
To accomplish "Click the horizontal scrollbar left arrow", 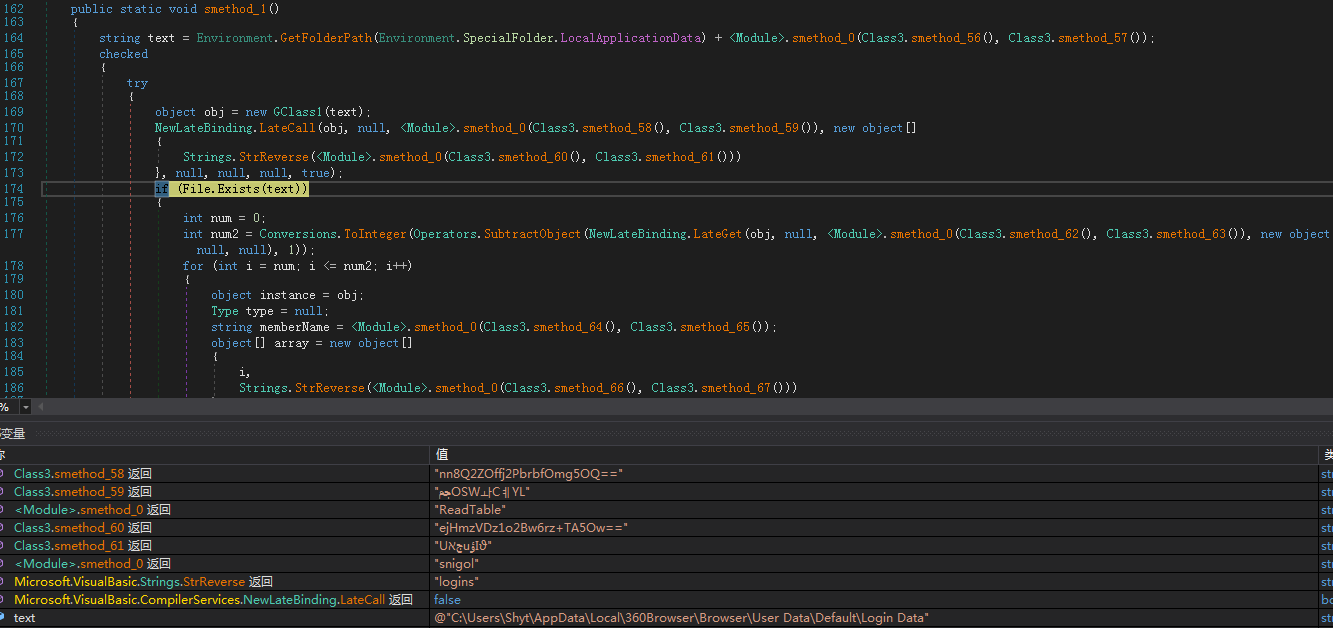I will (x=42, y=407).
